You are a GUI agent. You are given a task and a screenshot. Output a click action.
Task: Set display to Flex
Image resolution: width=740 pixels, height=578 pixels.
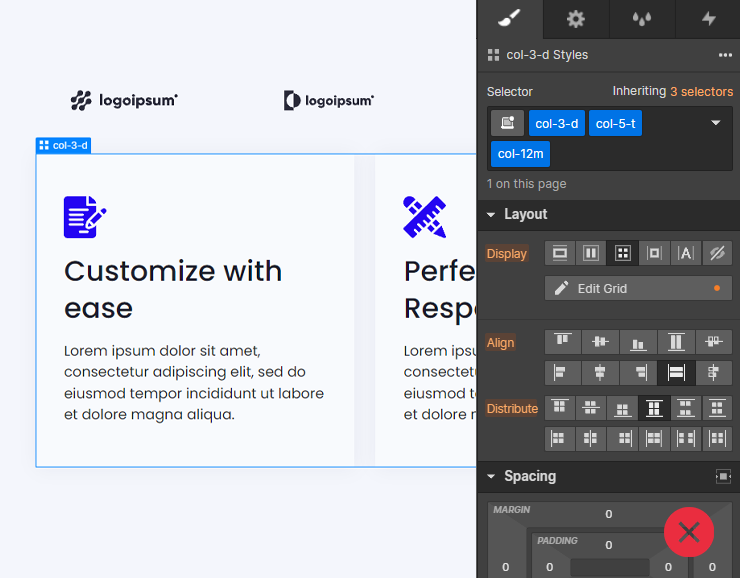(591, 253)
